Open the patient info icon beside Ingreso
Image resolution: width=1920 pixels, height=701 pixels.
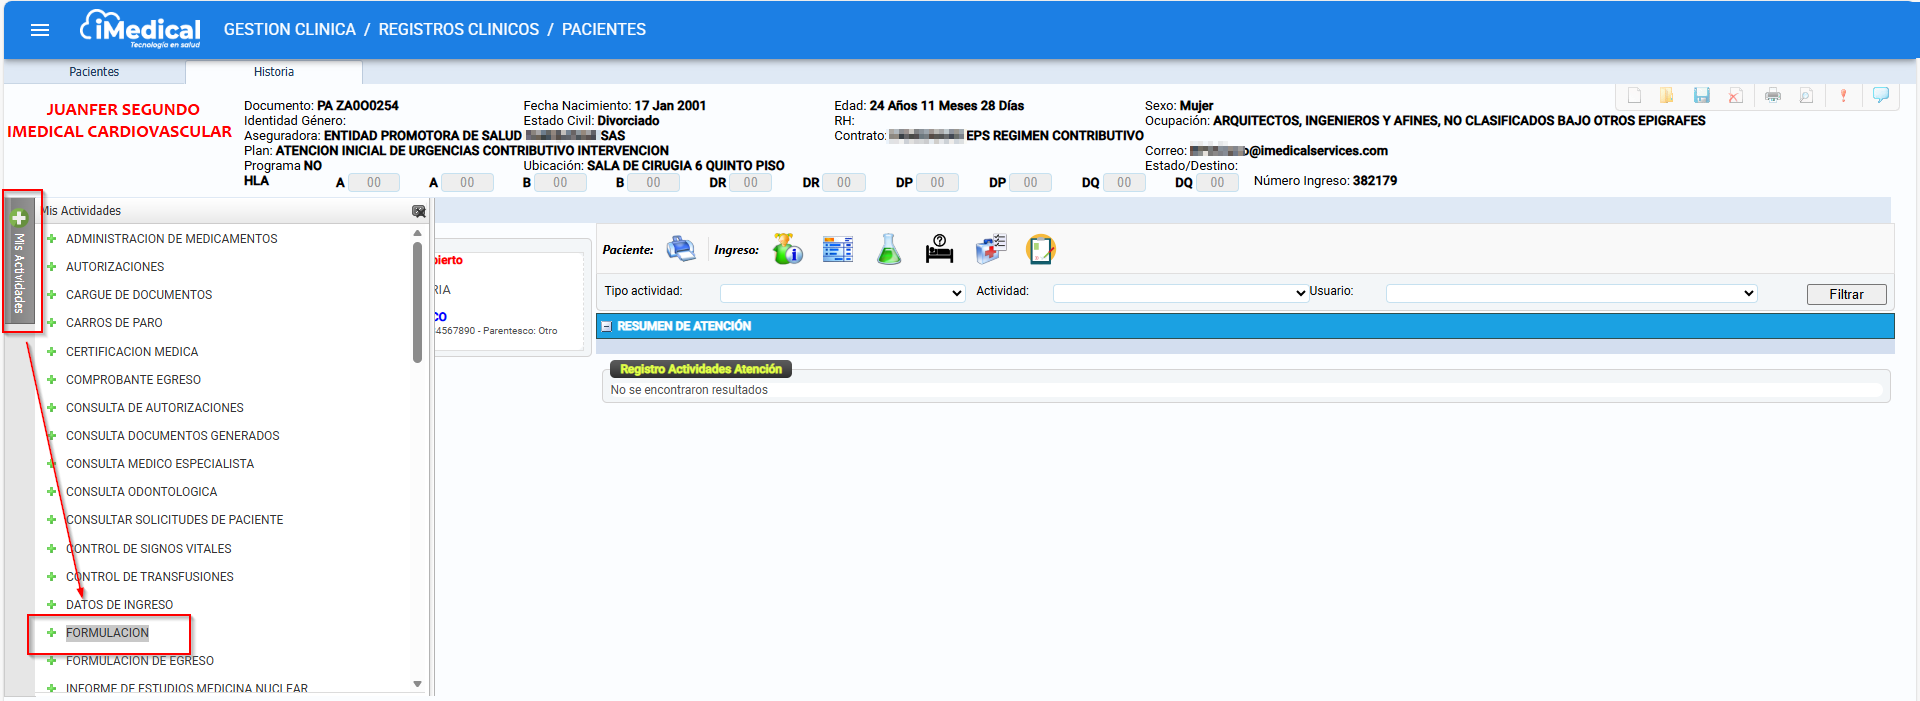788,249
